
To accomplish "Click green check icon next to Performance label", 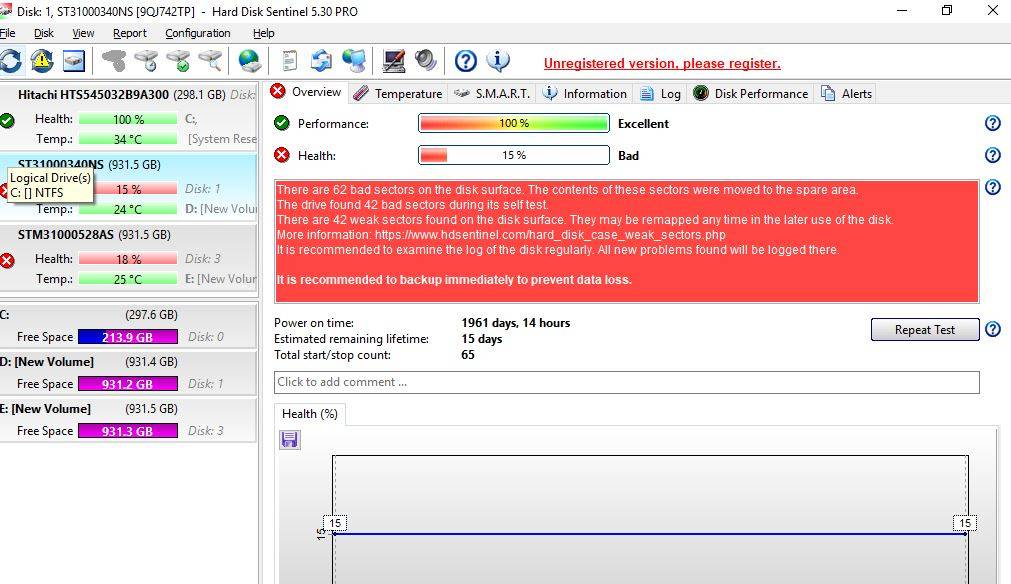I will 282,123.
